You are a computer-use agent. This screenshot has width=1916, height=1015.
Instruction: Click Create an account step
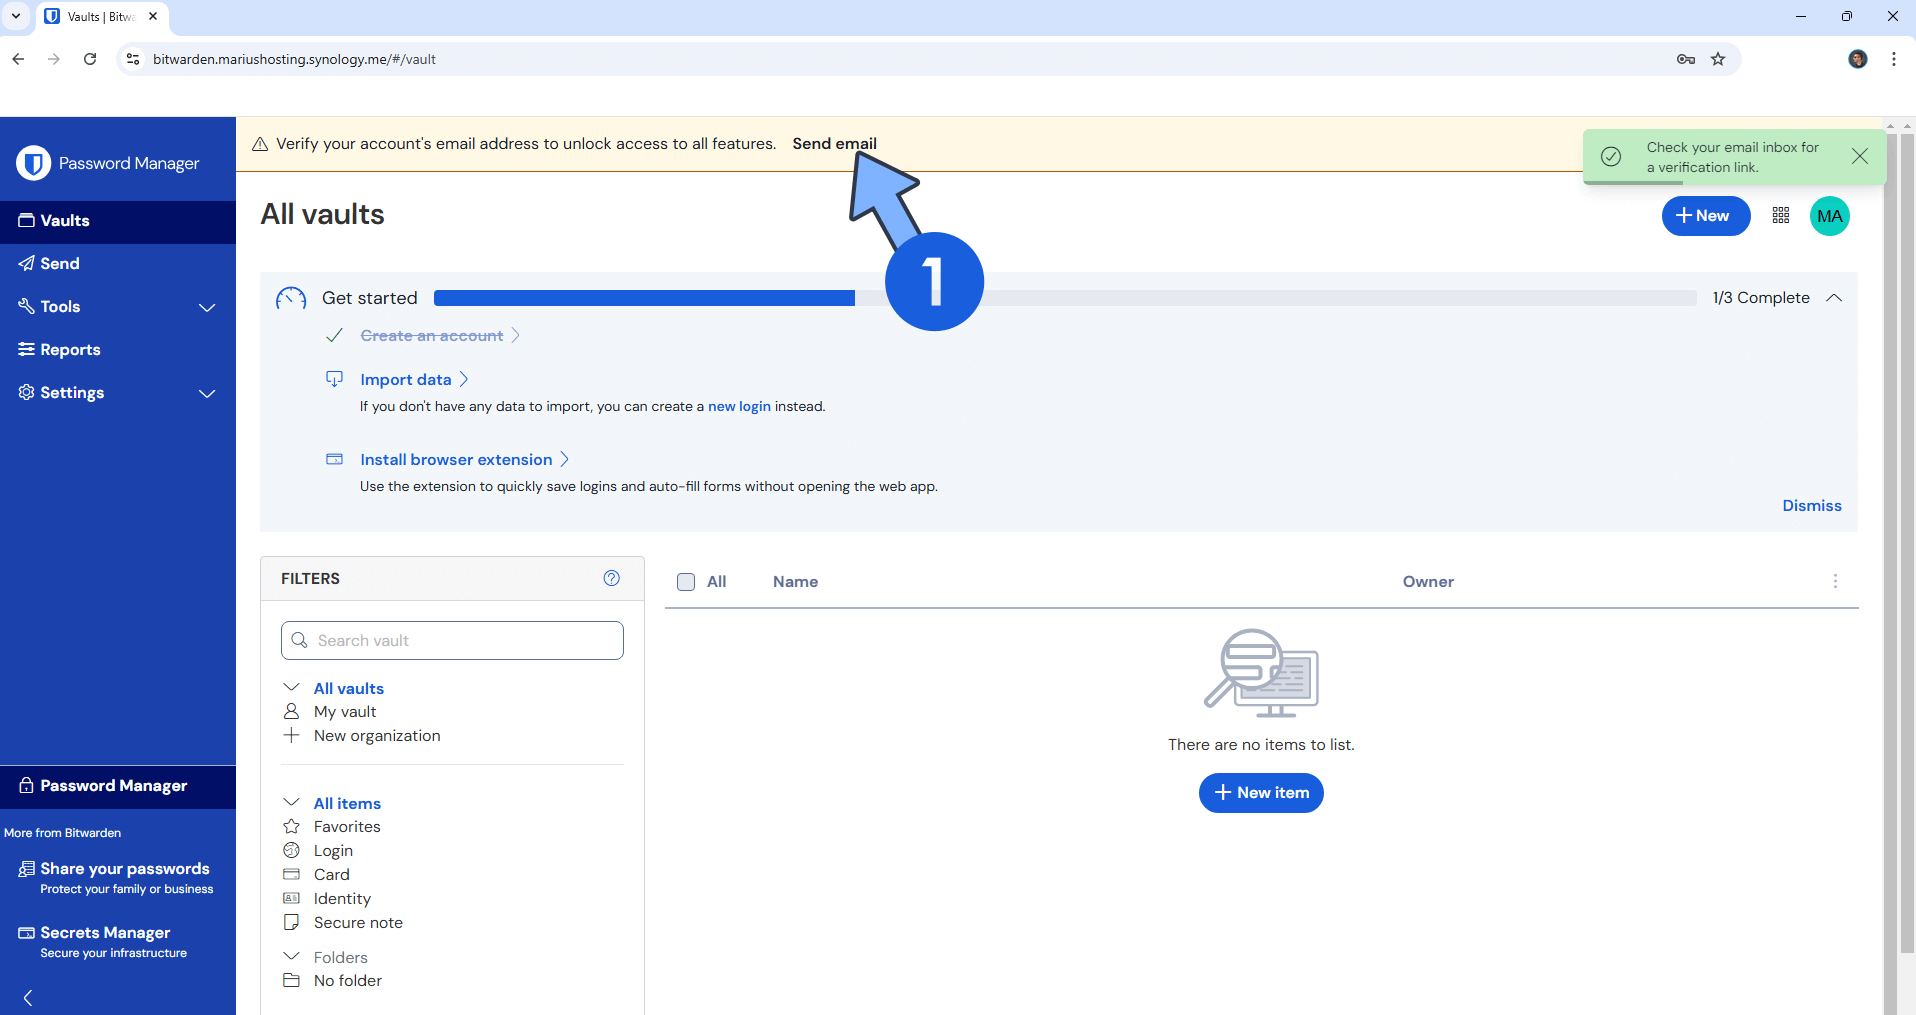pyautogui.click(x=432, y=336)
